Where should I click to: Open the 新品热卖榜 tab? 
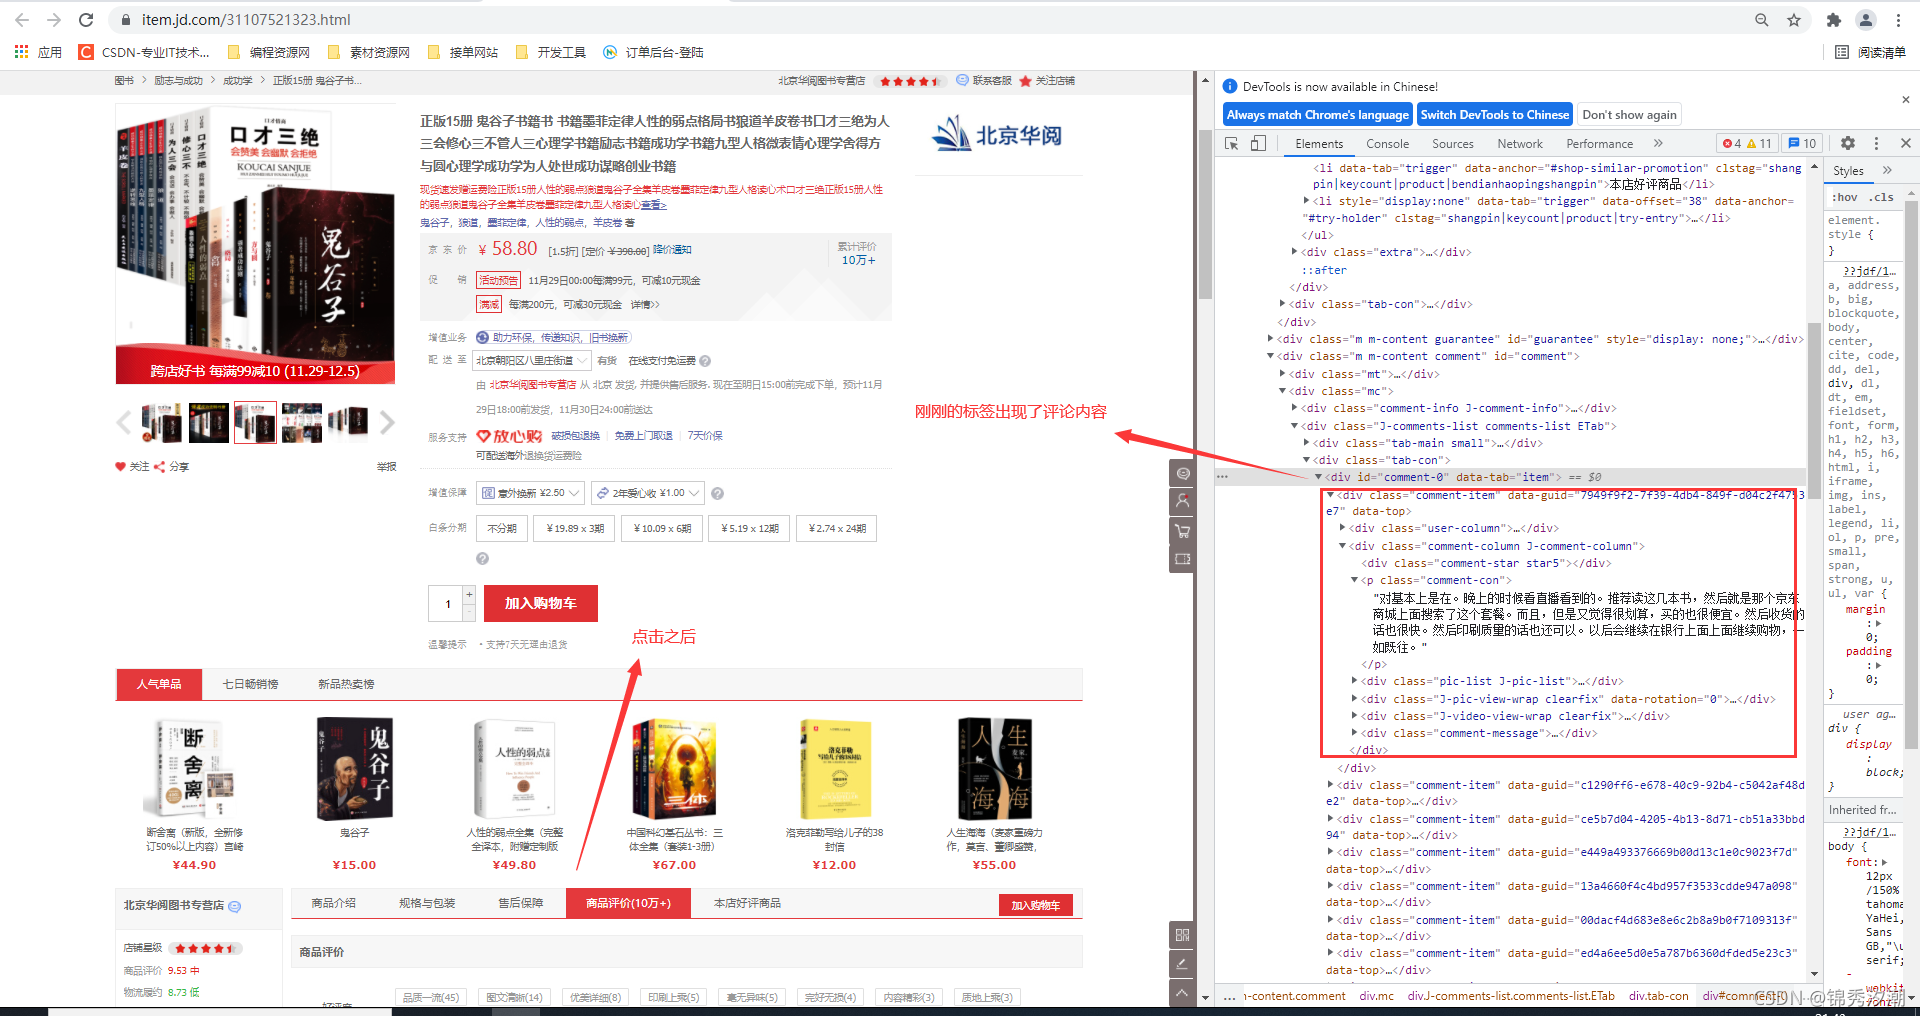click(346, 684)
